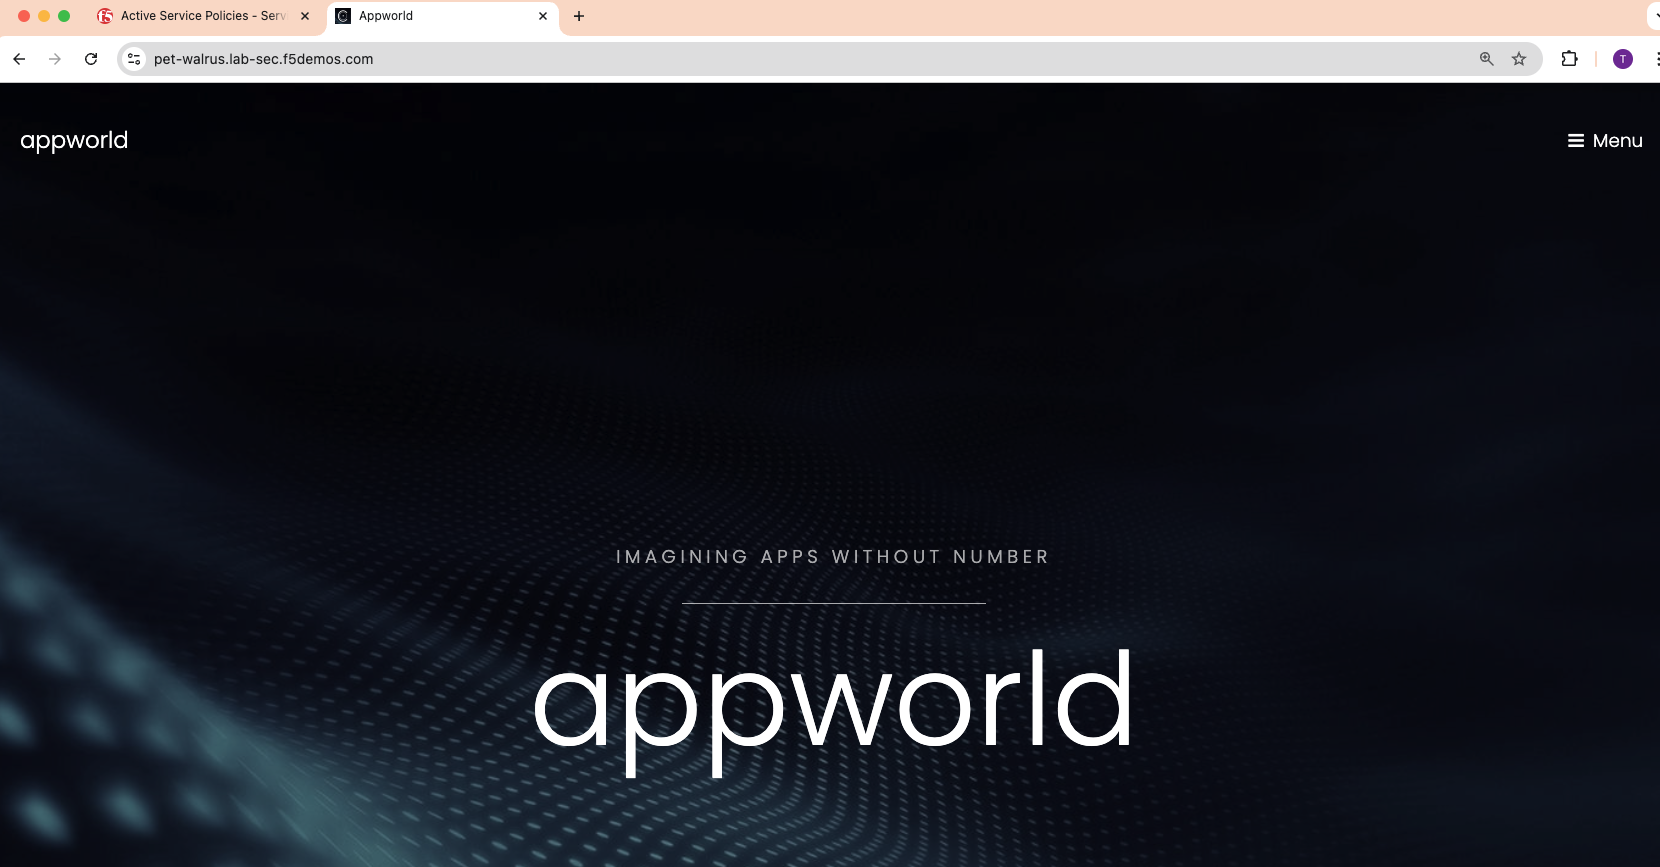
Task: Close the Active Service Policies tab
Action: tap(305, 16)
